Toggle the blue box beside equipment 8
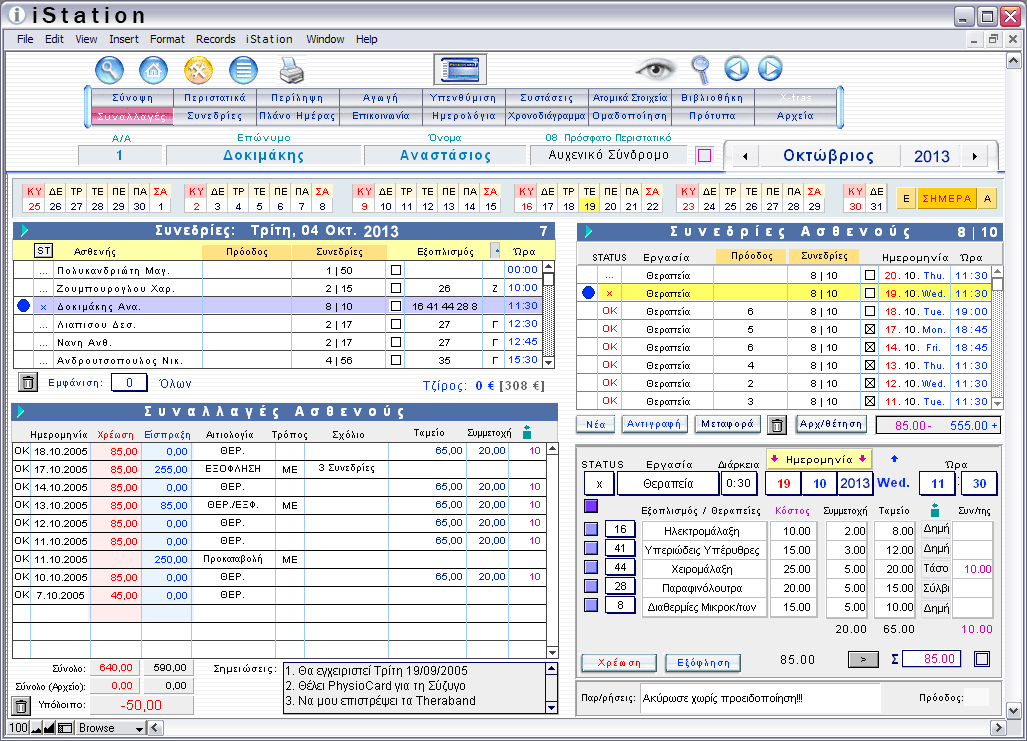The width and height of the screenshot is (1027, 741). (591, 605)
